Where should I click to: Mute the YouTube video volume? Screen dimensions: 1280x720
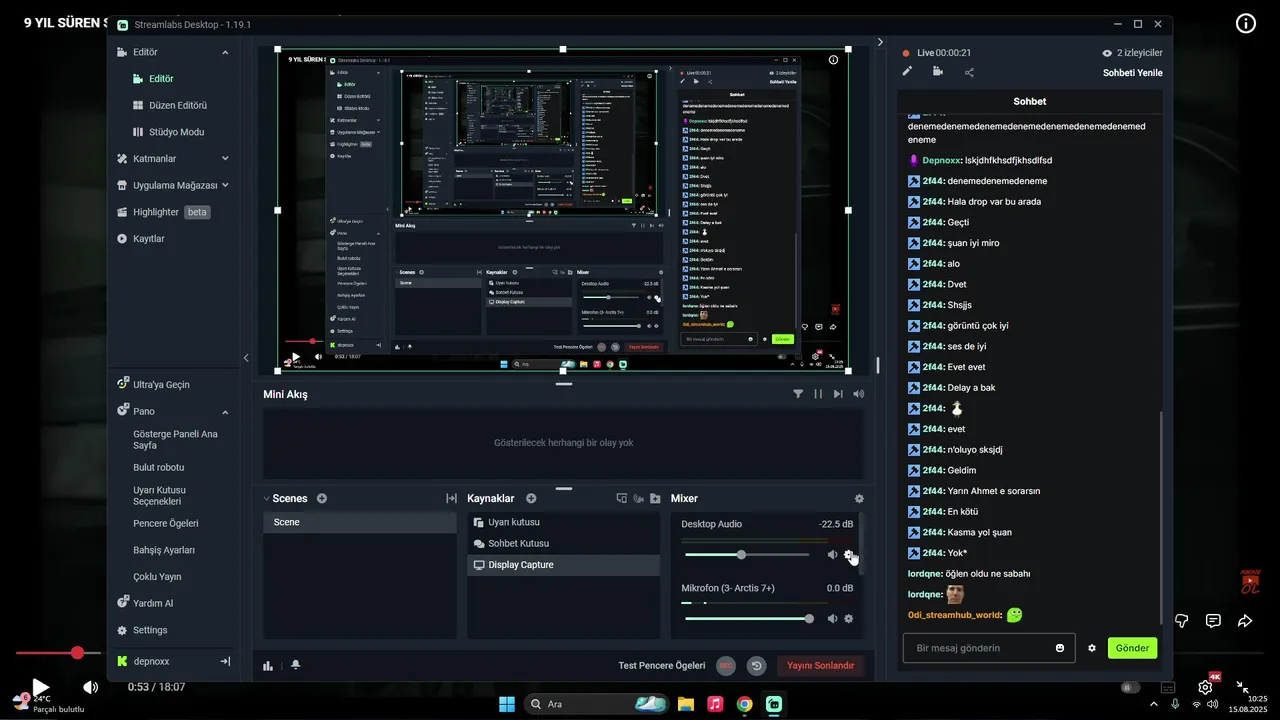click(x=90, y=687)
